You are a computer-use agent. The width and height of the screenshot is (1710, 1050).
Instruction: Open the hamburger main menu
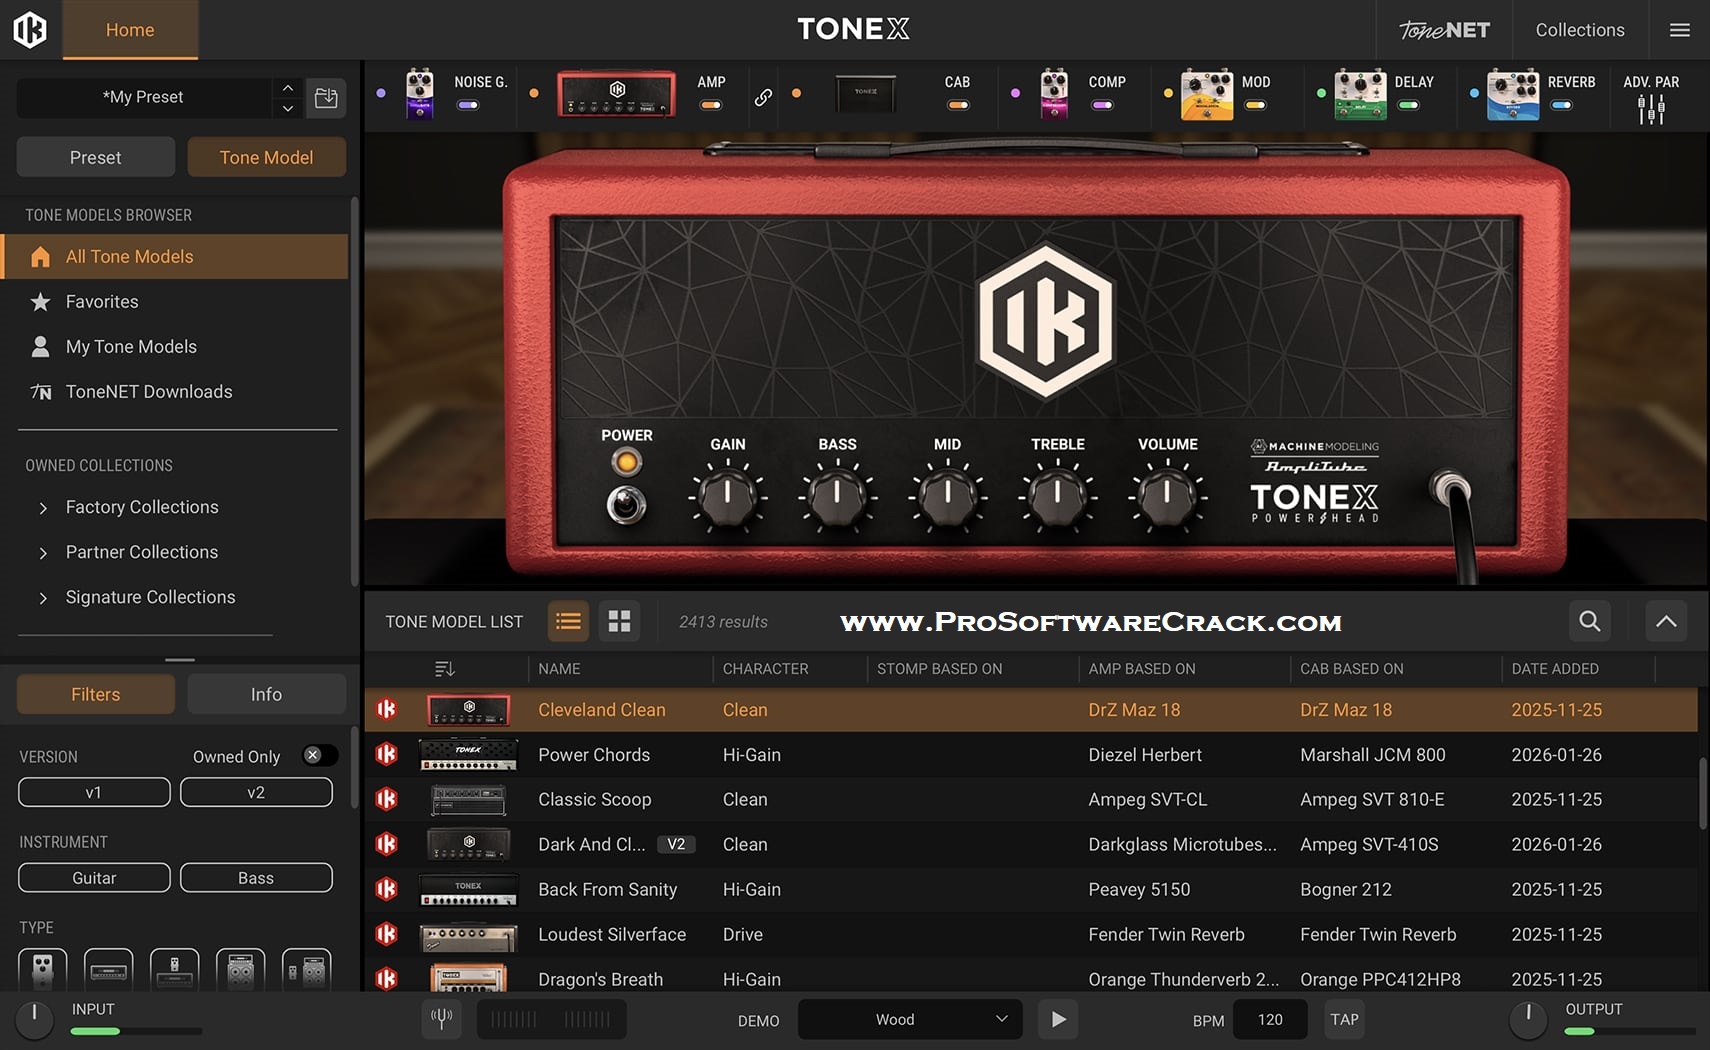click(x=1680, y=30)
